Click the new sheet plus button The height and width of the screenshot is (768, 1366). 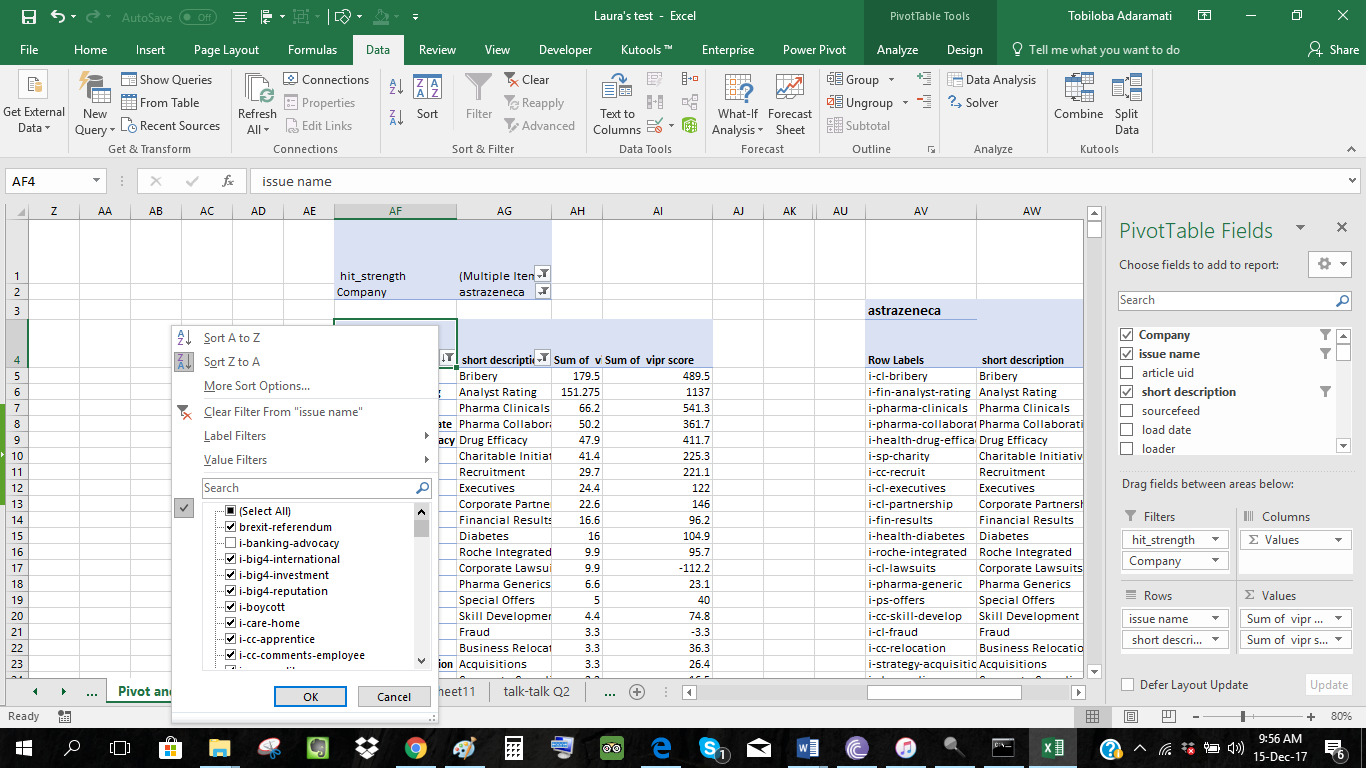(636, 692)
